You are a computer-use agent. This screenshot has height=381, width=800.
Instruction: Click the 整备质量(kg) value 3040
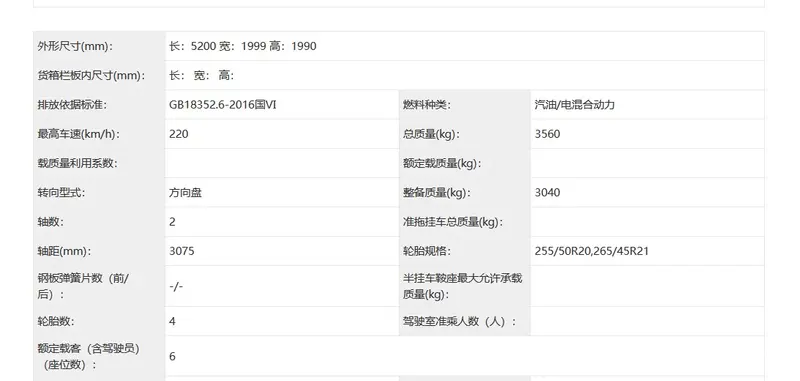point(547,193)
